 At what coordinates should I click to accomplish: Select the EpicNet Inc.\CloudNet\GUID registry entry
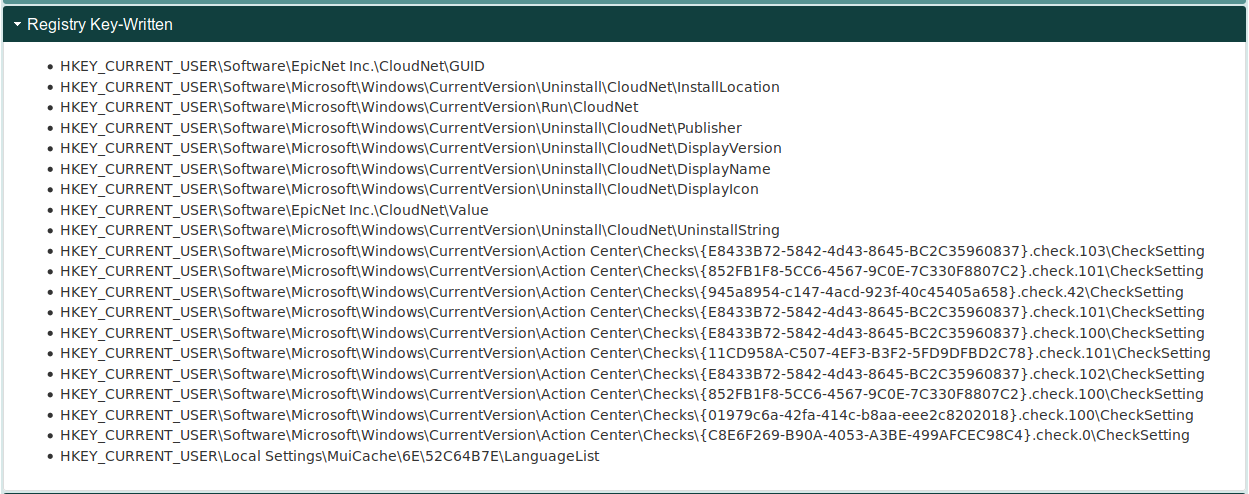pyautogui.click(x=272, y=66)
